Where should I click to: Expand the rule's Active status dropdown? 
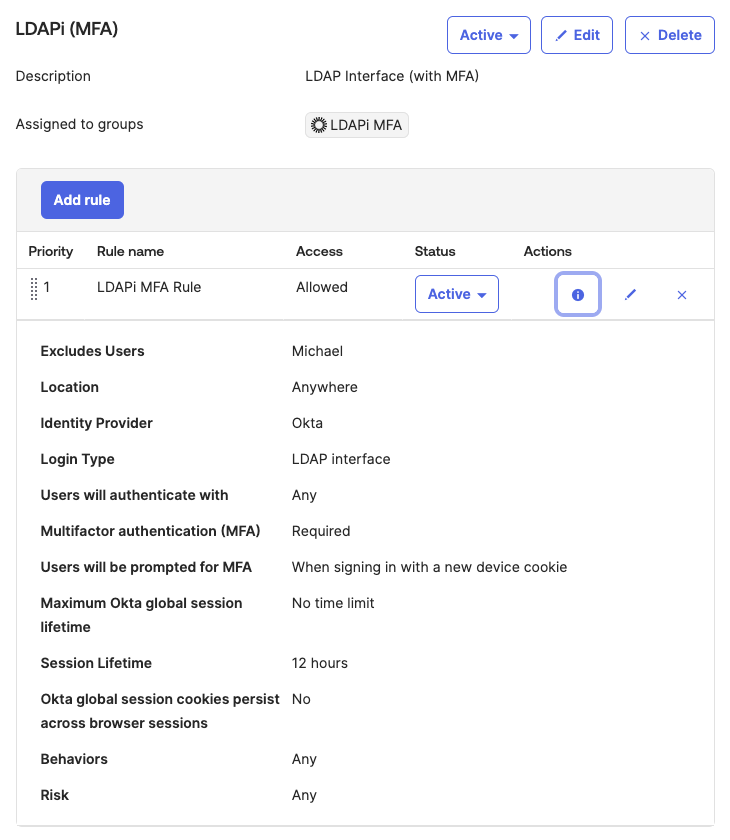pos(456,294)
